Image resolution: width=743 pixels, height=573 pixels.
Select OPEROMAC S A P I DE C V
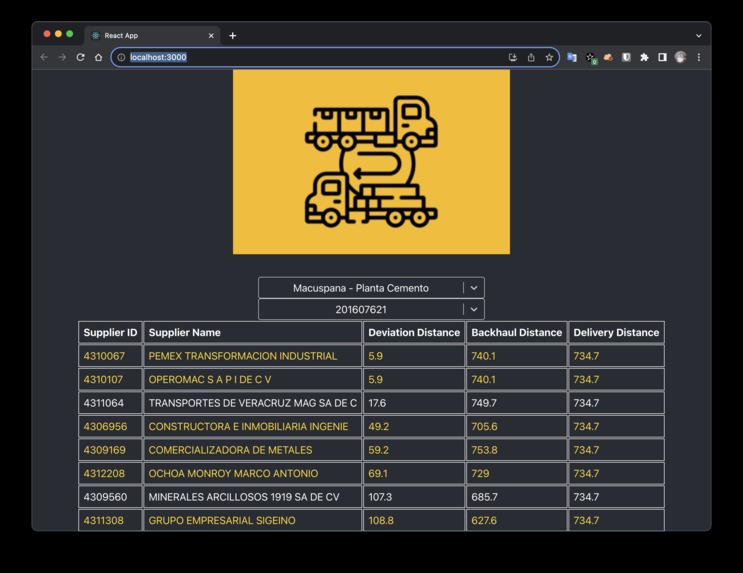(210, 380)
